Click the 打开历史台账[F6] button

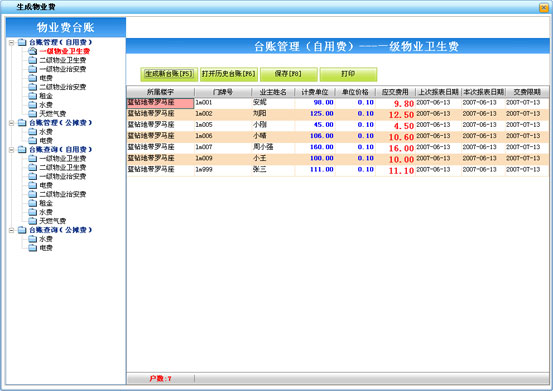click(229, 74)
